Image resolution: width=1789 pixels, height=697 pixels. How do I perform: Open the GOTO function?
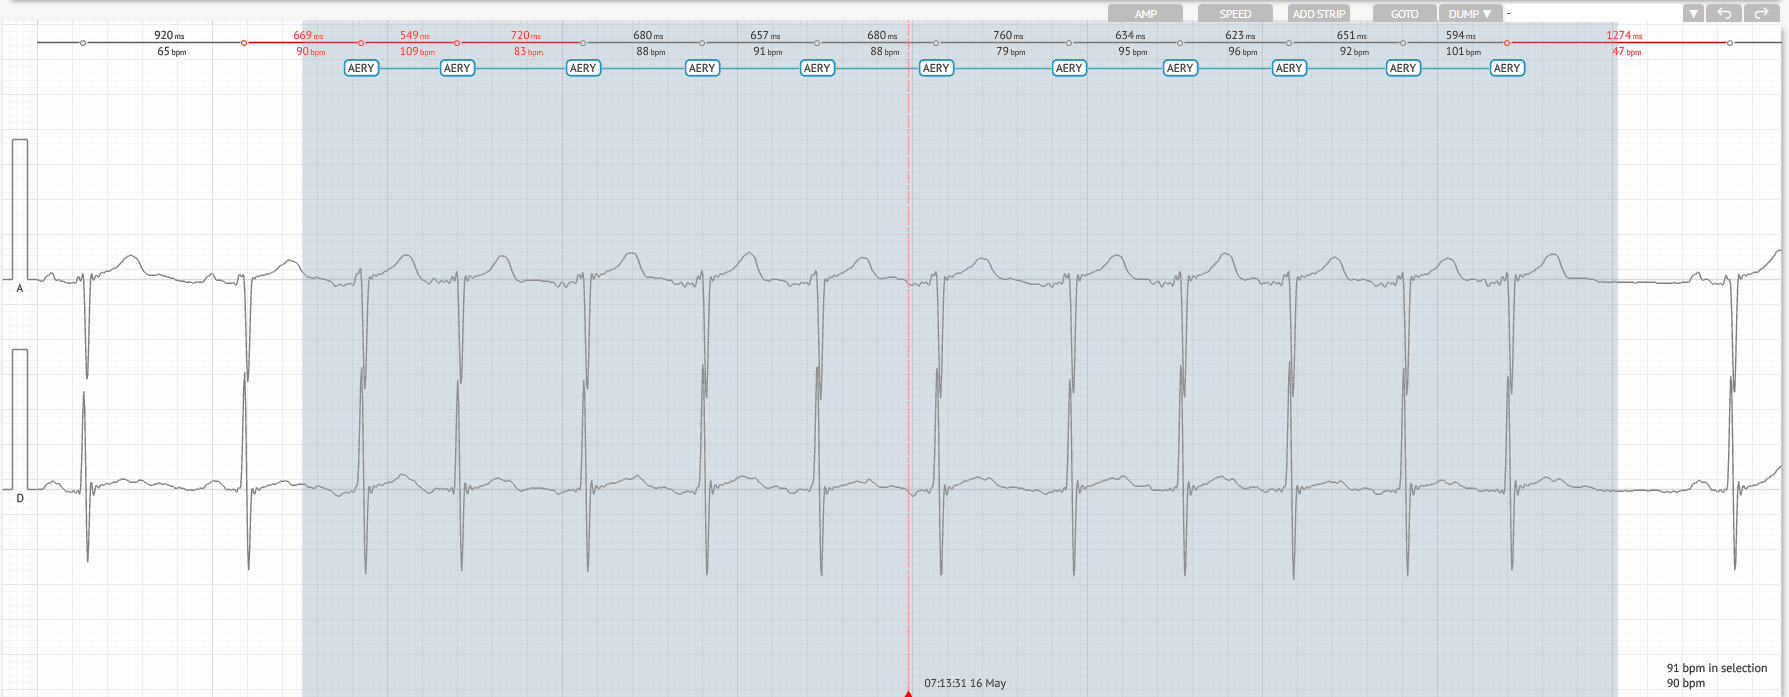coord(1404,13)
